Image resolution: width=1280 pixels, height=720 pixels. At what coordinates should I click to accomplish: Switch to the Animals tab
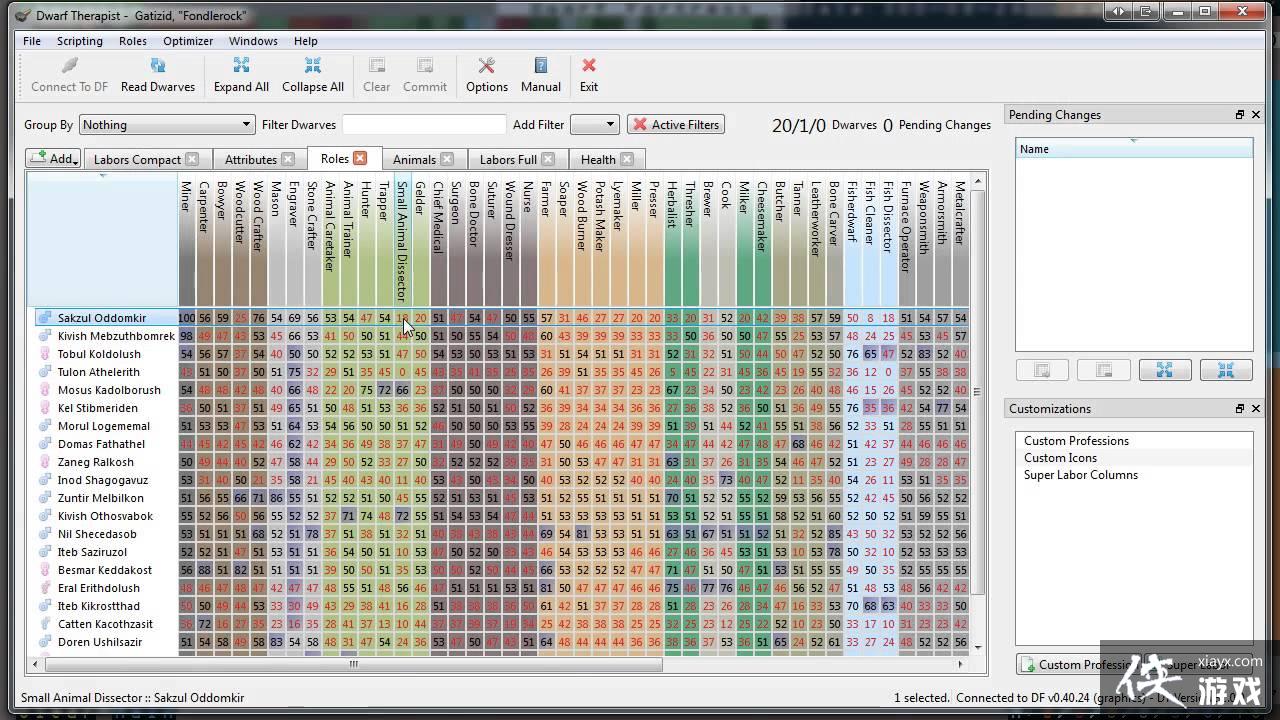click(x=414, y=159)
